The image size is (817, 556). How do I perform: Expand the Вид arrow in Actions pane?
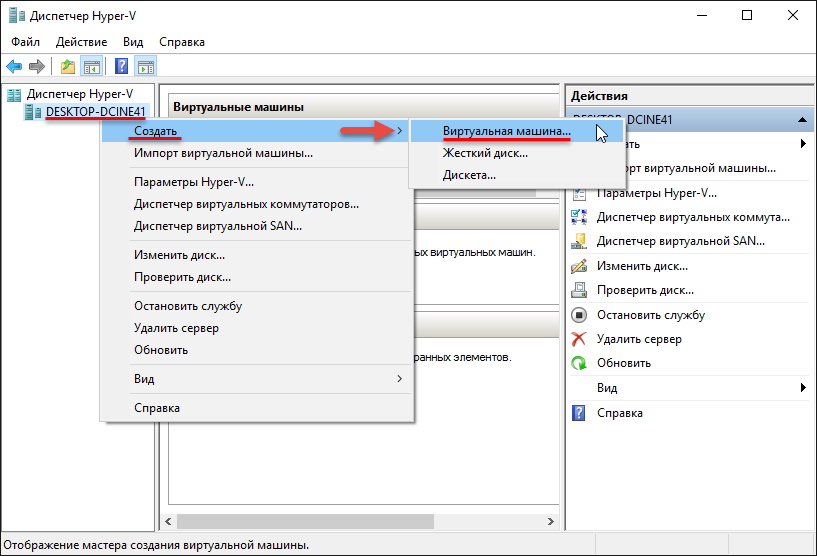pyautogui.click(x=803, y=388)
